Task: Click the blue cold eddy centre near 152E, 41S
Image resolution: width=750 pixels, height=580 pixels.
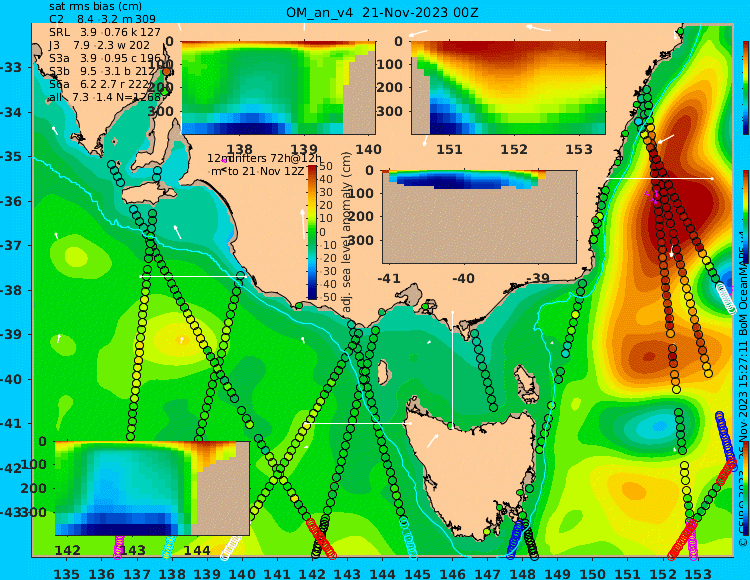Action: click(660, 425)
